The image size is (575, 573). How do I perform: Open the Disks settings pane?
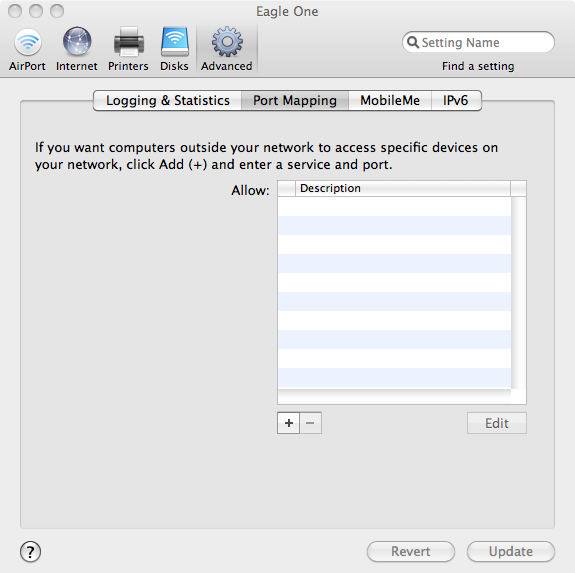175,49
